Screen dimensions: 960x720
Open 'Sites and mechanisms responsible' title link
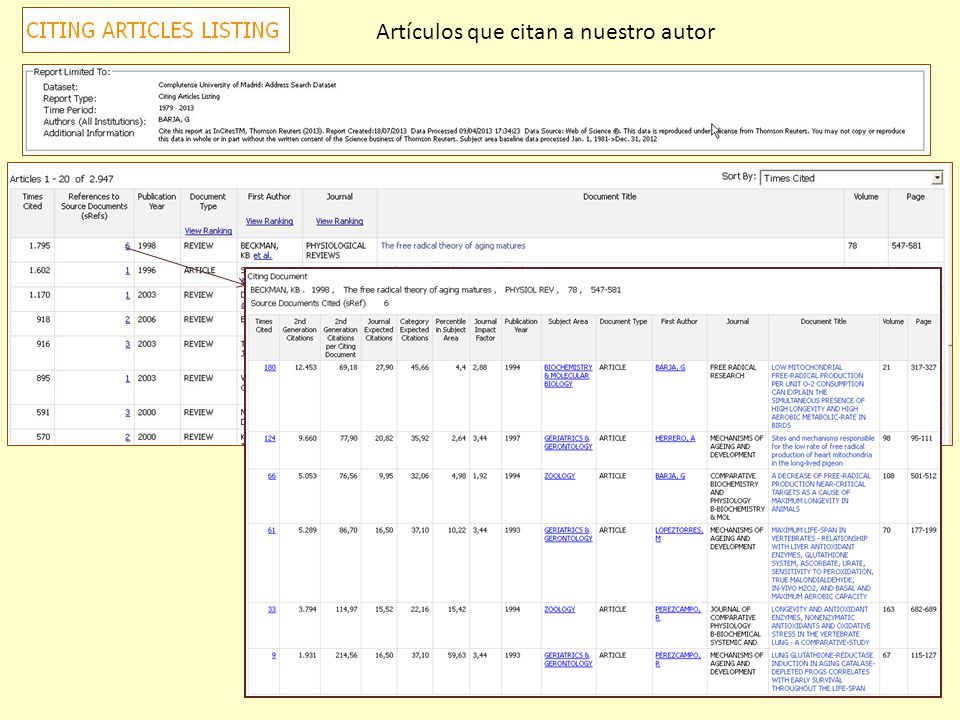pos(823,451)
